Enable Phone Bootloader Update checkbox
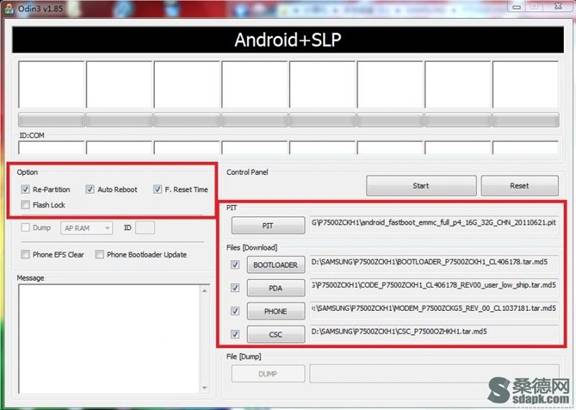 pos(100,254)
